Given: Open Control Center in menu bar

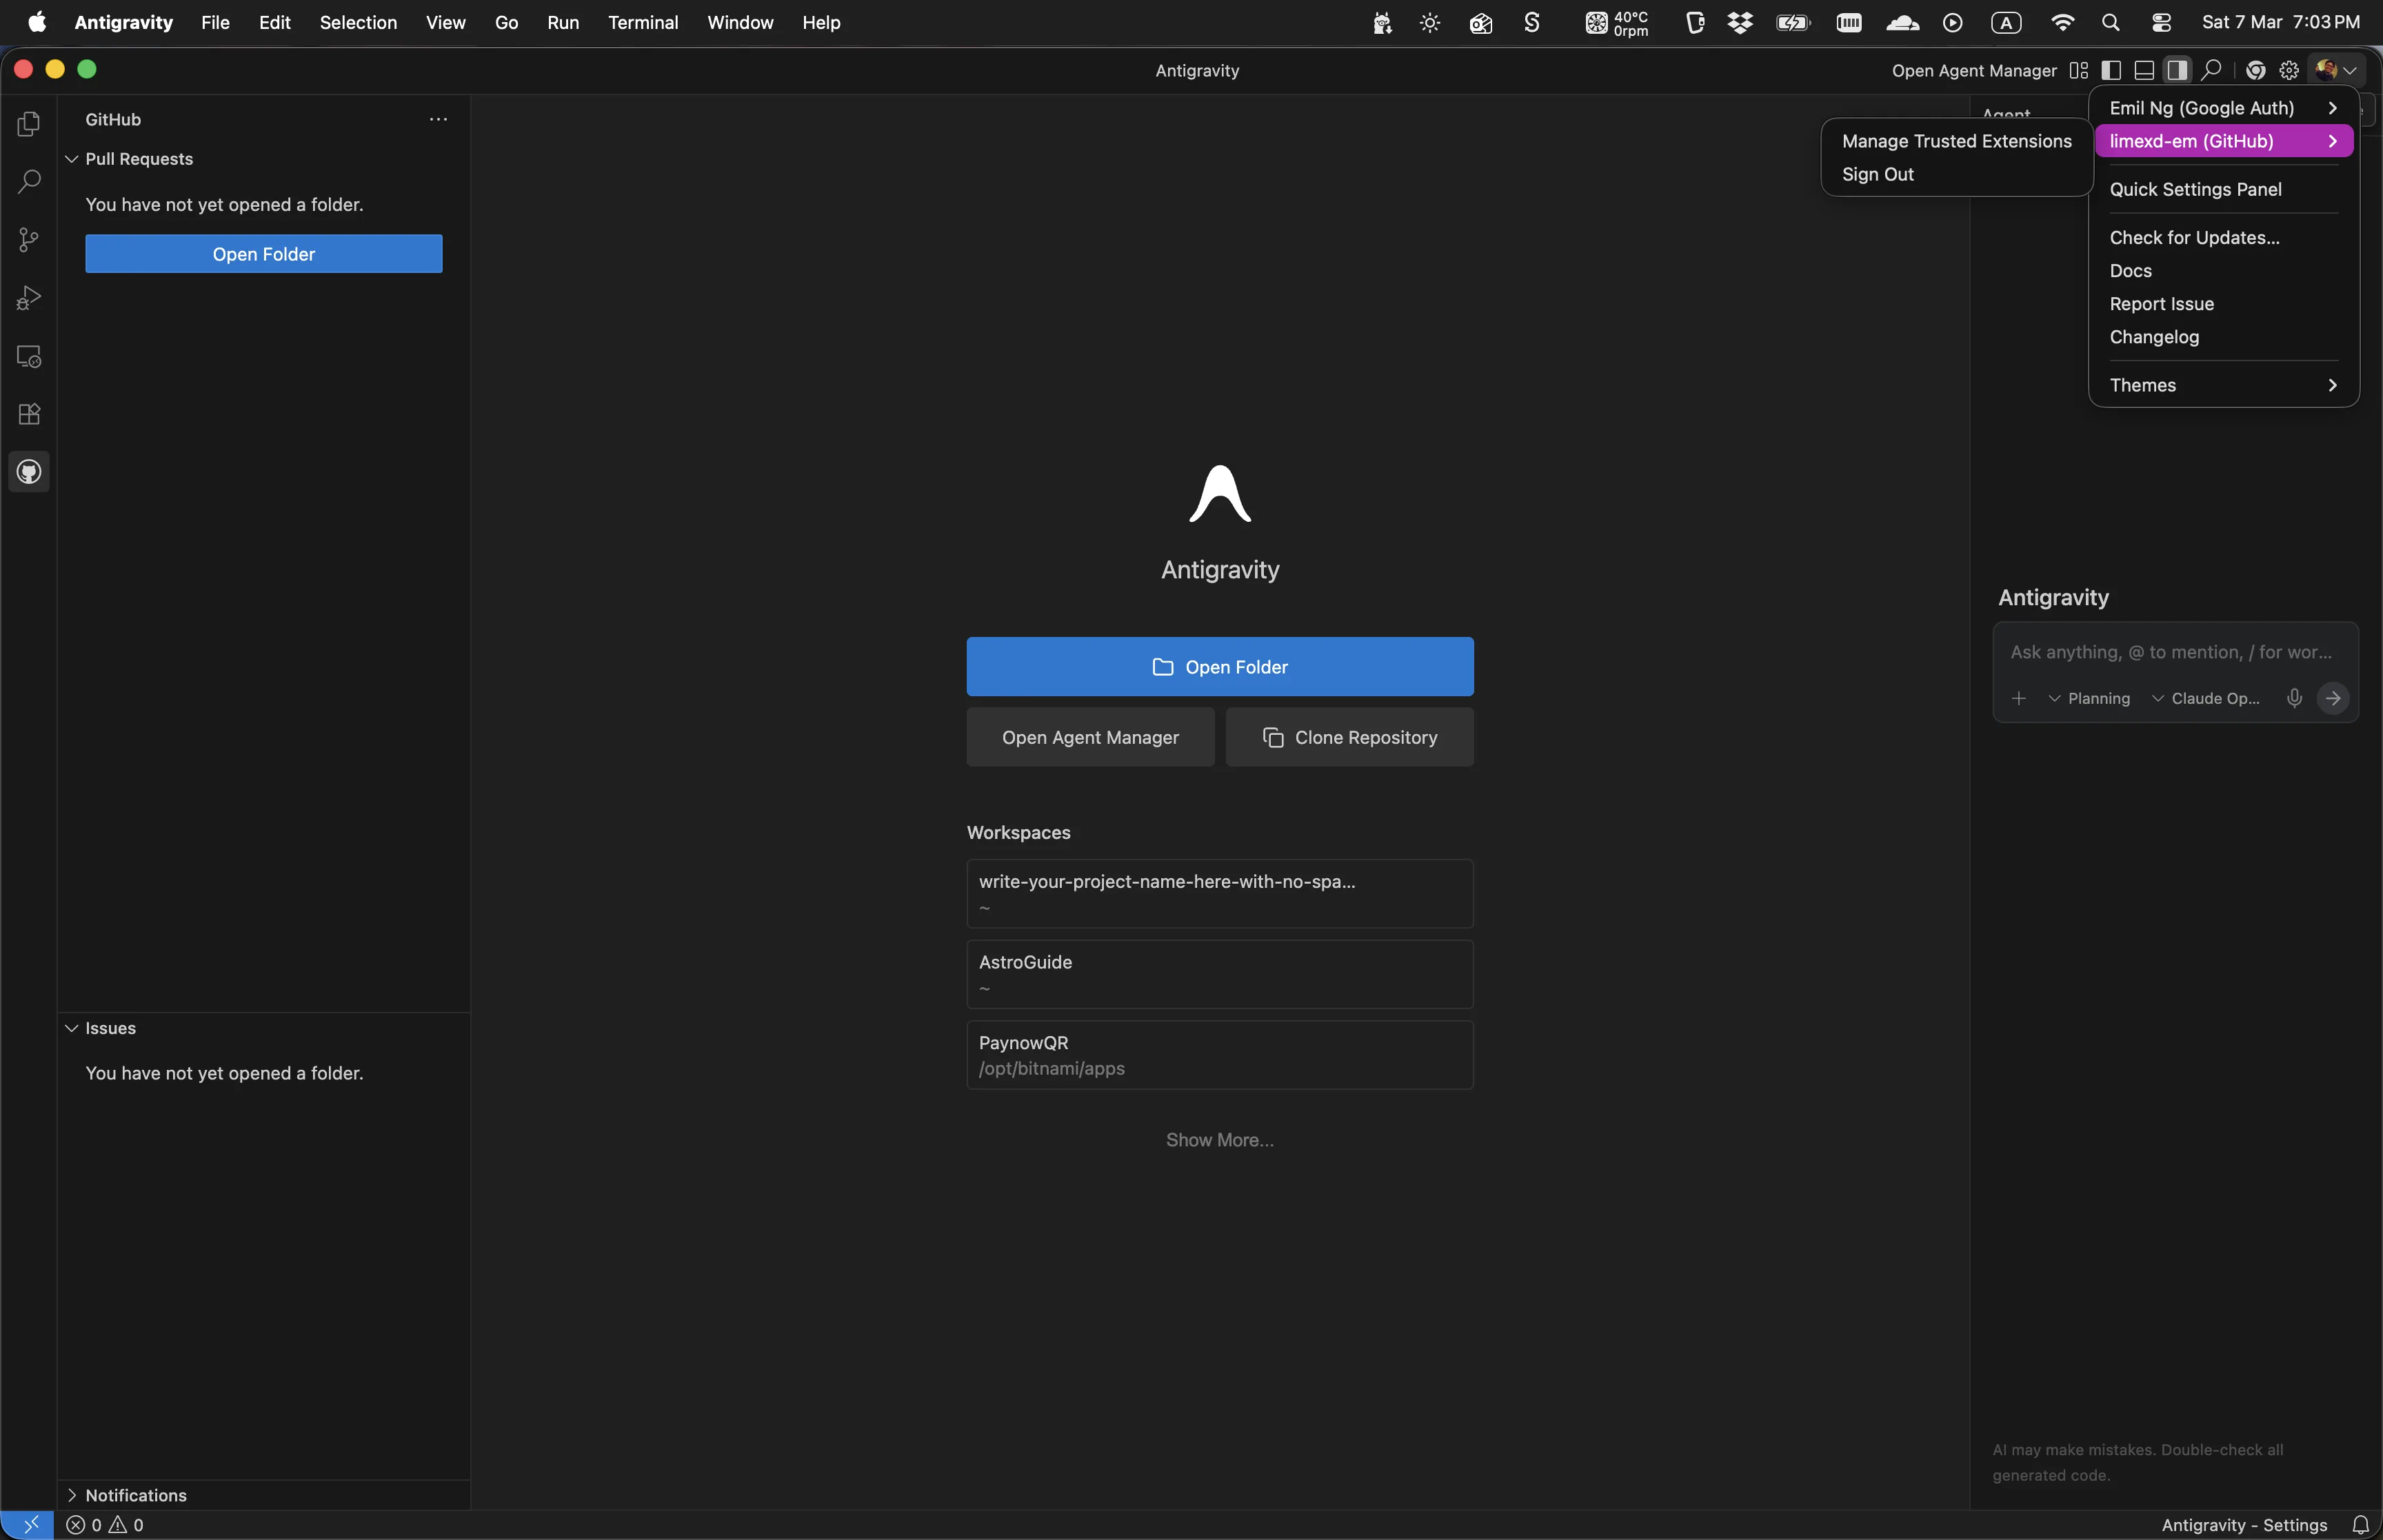Looking at the screenshot, I should [x=2161, y=22].
